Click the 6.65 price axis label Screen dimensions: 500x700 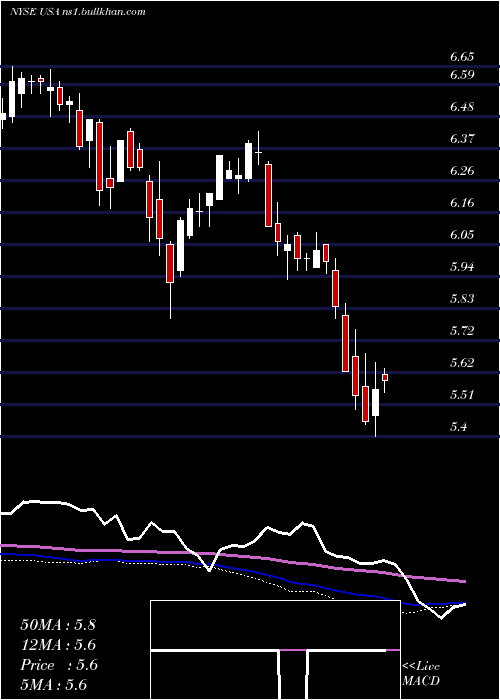pyautogui.click(x=462, y=57)
